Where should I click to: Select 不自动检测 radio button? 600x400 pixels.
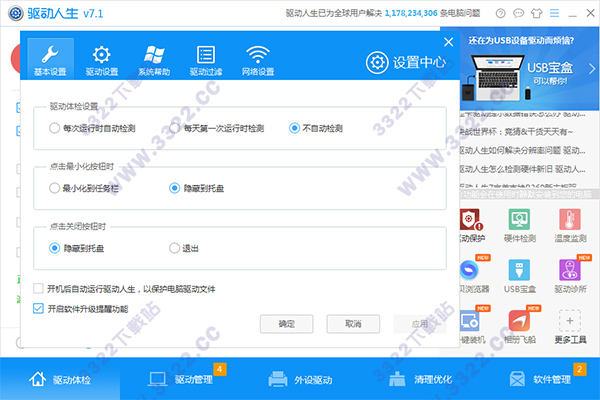[294, 128]
